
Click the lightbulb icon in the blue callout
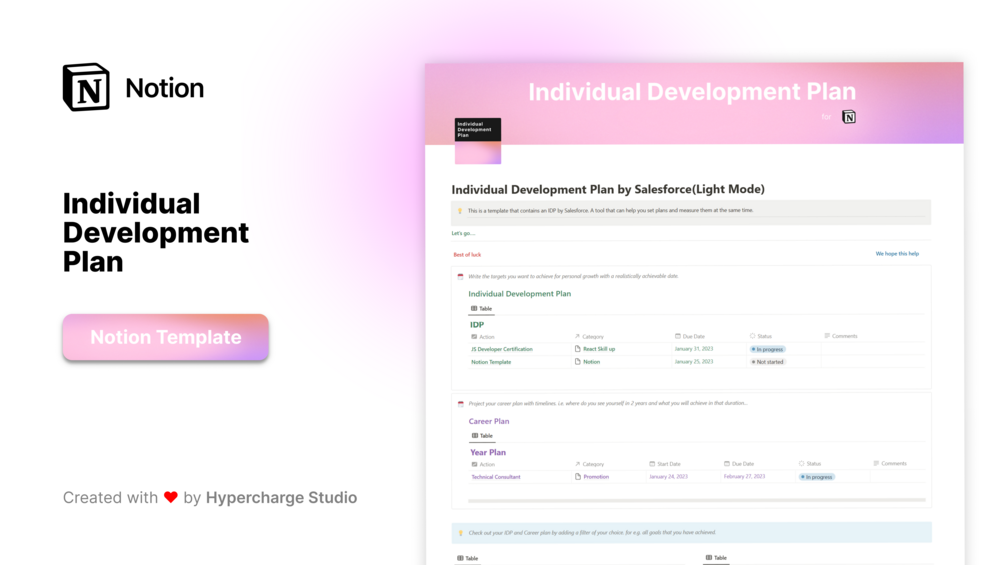tap(460, 533)
